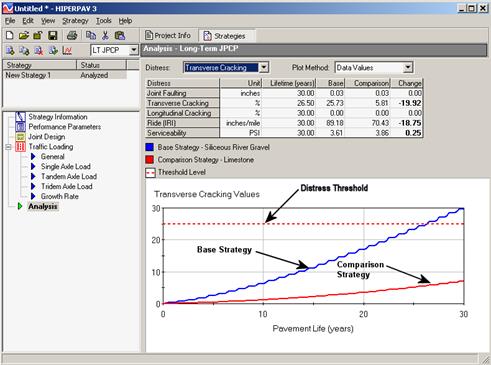This screenshot has height=365, width=491.
Task: Click the Longitudinal Cracking row label
Action: tap(183, 113)
